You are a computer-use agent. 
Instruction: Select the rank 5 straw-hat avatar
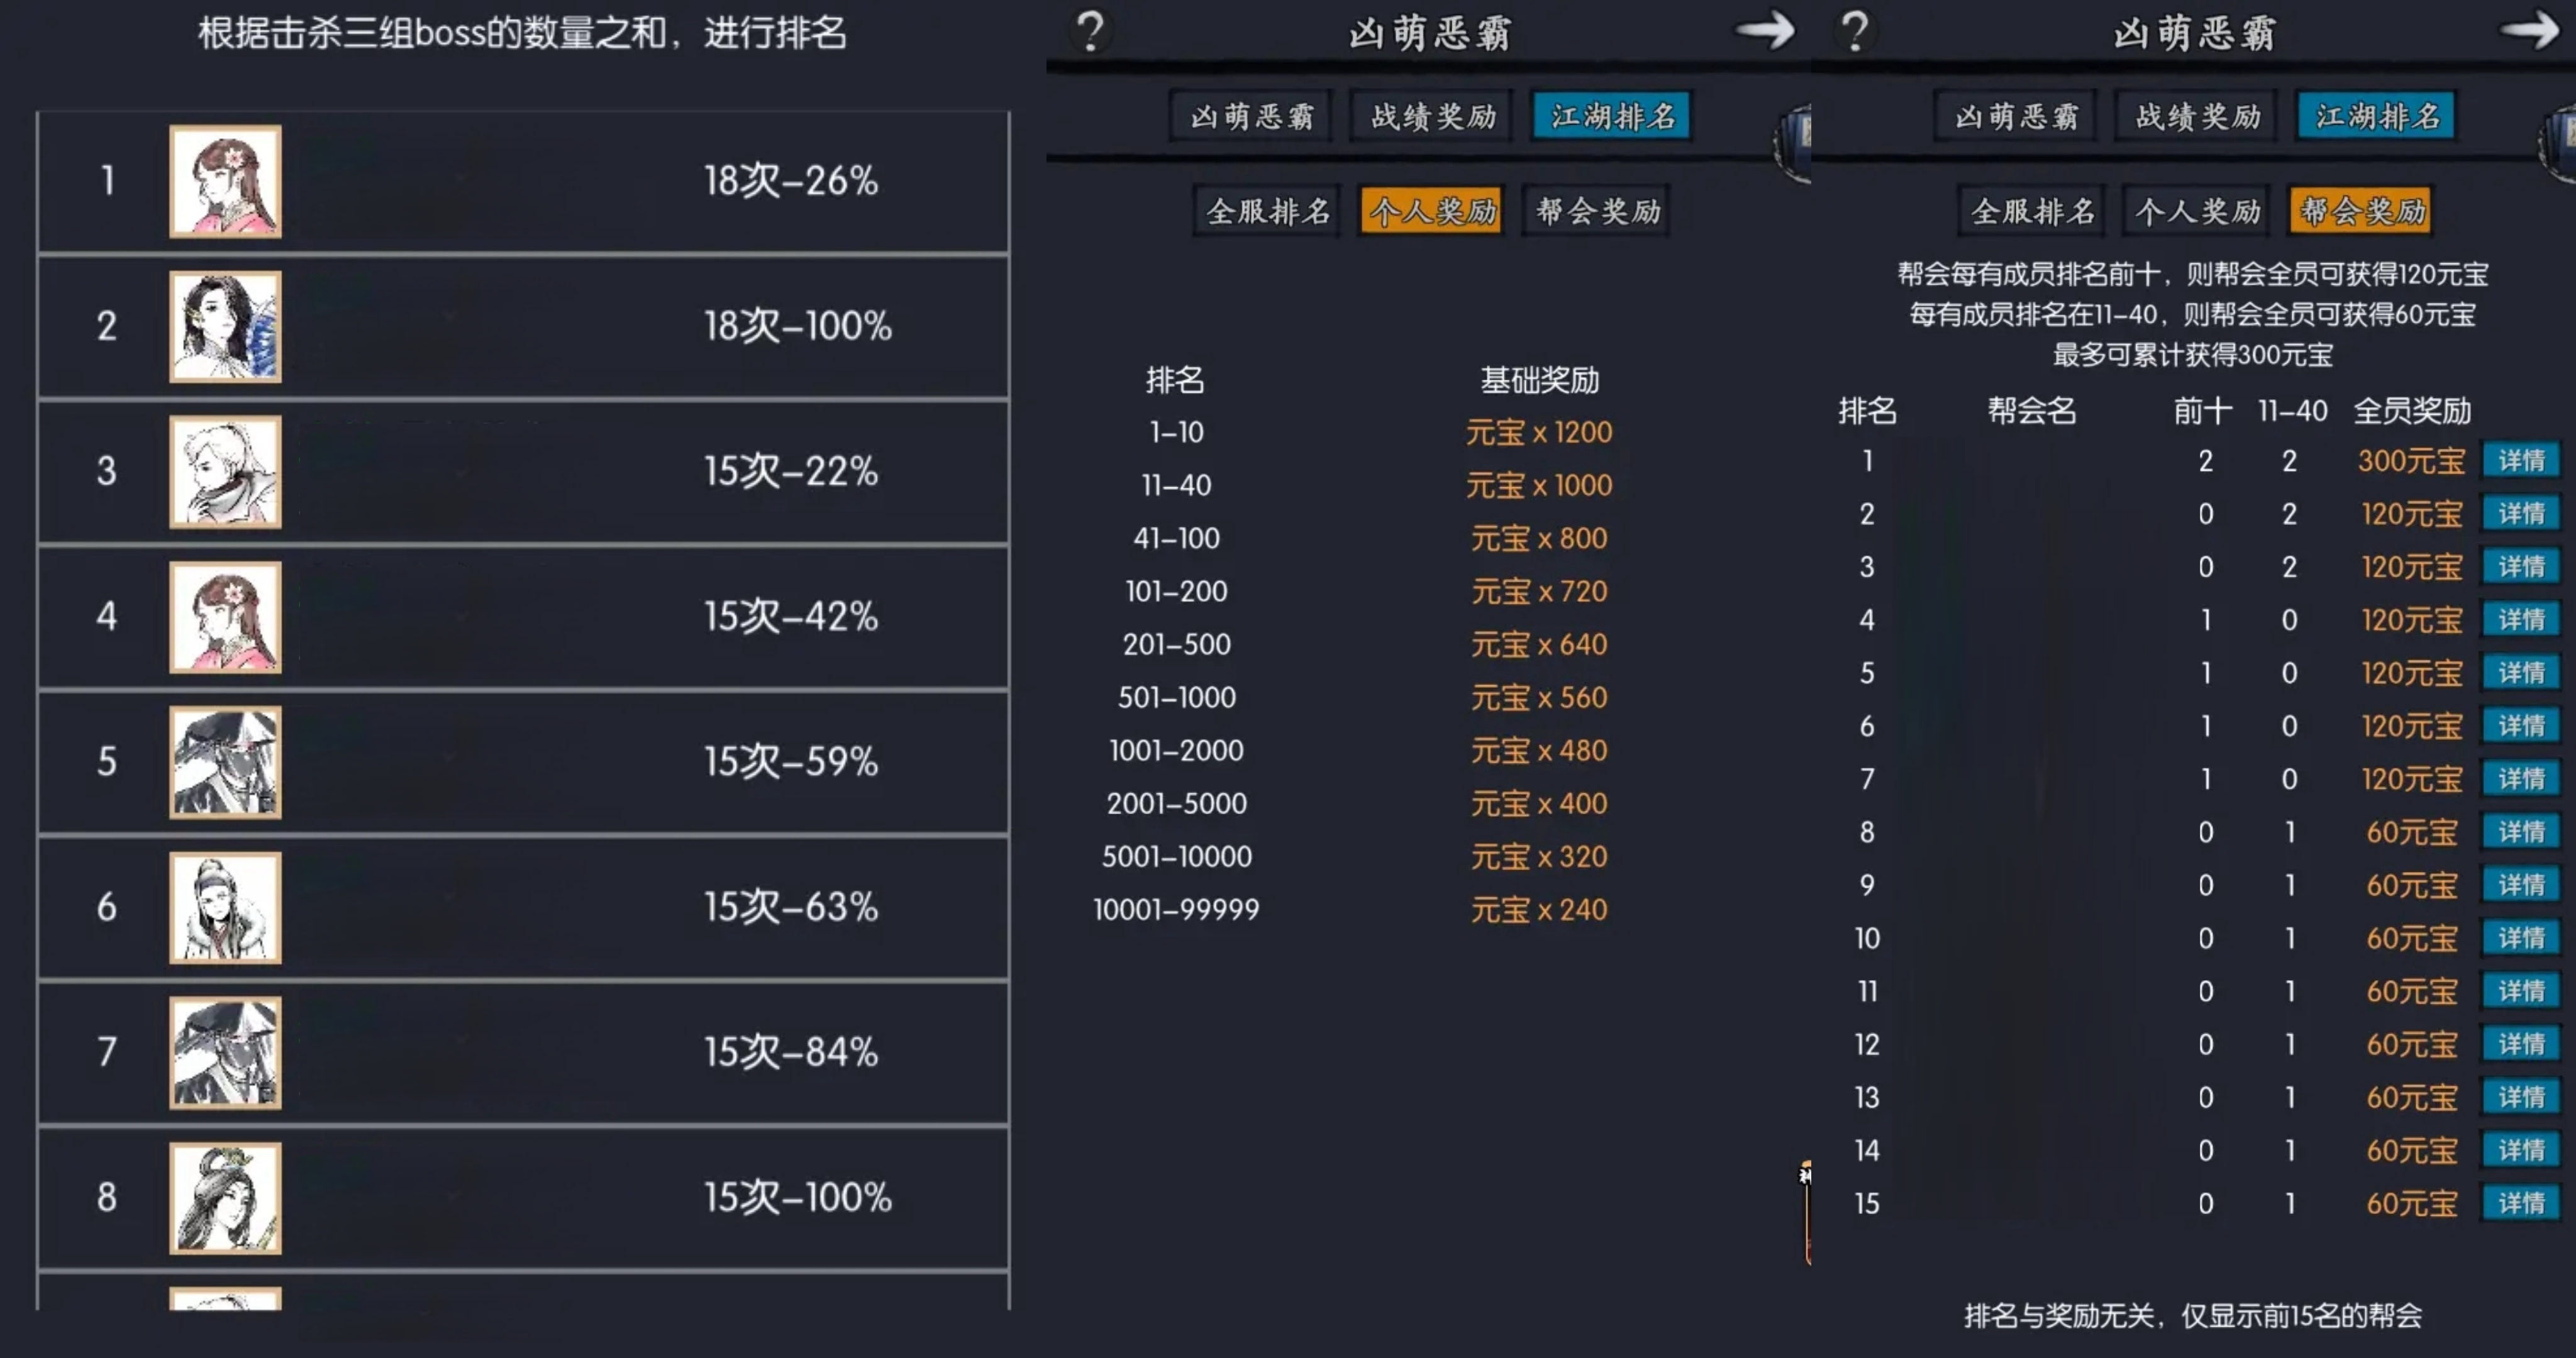tap(225, 762)
